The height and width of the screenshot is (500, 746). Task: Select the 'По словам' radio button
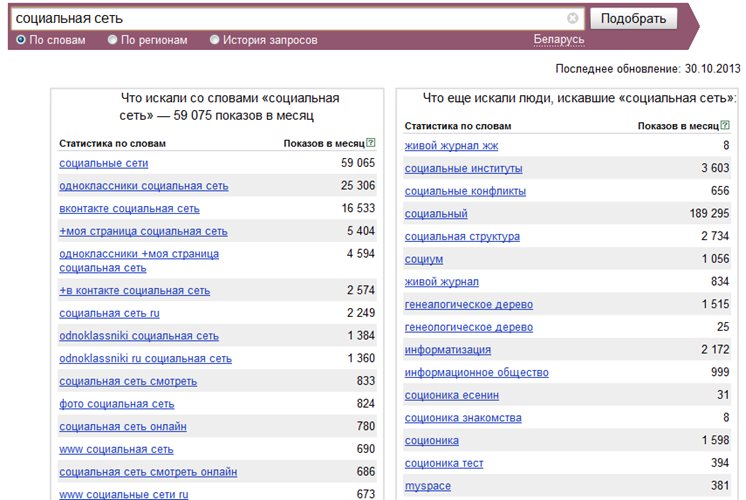[21, 39]
